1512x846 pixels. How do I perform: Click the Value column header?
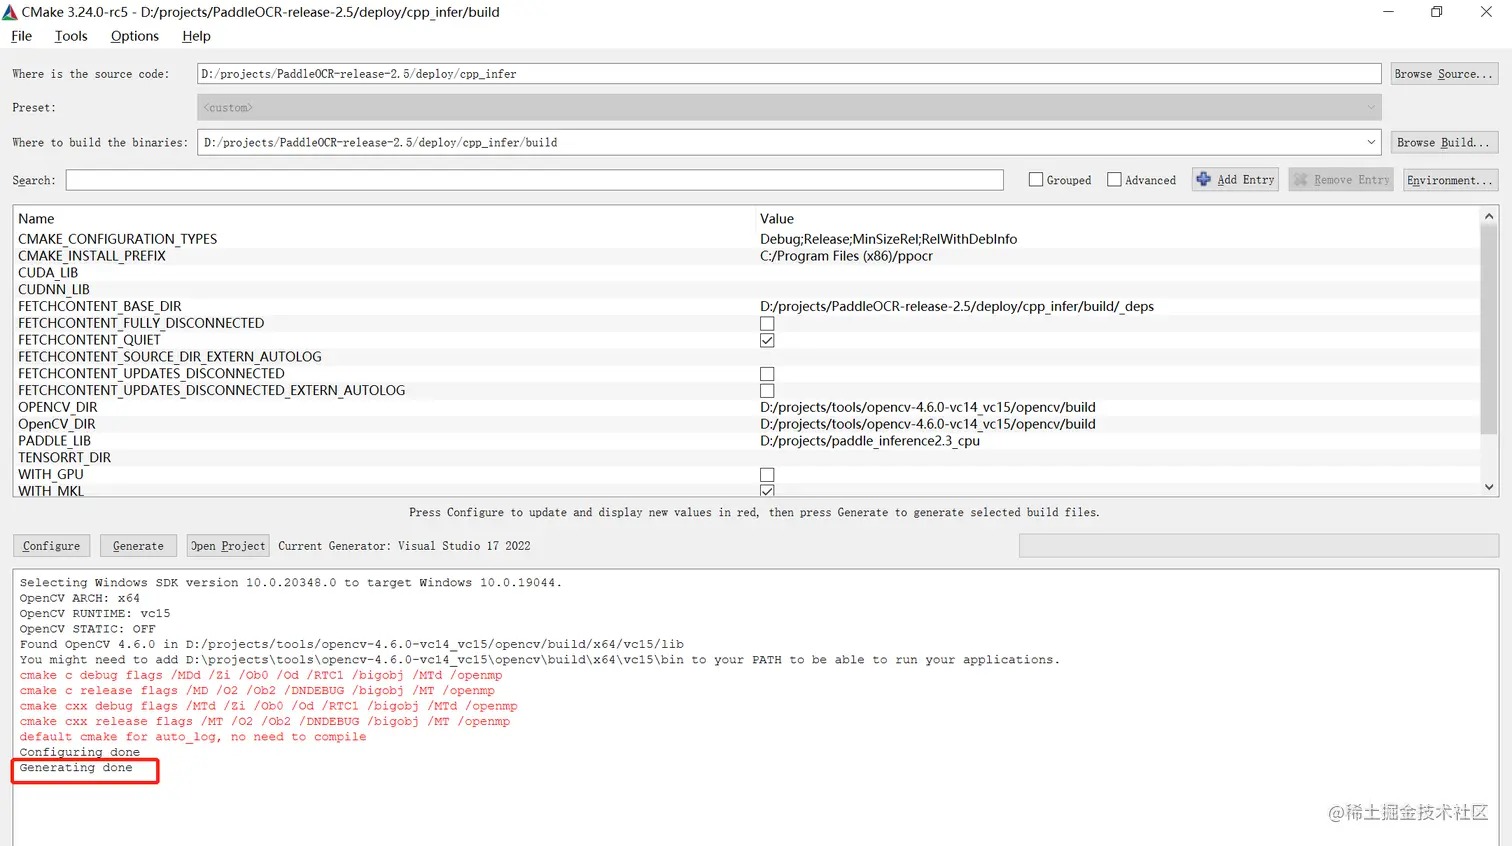(x=777, y=219)
